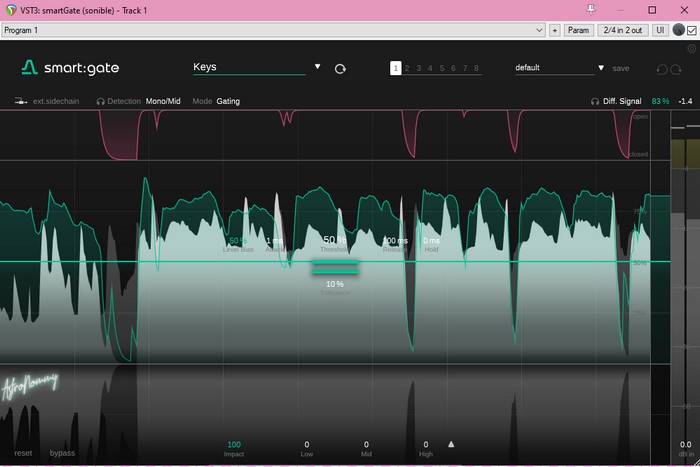This screenshot has height=467, width=700.
Task: Open the default preset dropdown
Action: (x=601, y=68)
